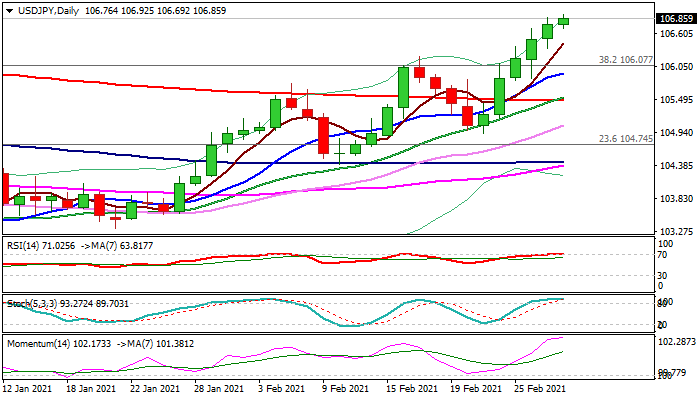Click the 15 Feb 2021 date axis label
Viewport: 700px width, 400px height.
pos(412,389)
